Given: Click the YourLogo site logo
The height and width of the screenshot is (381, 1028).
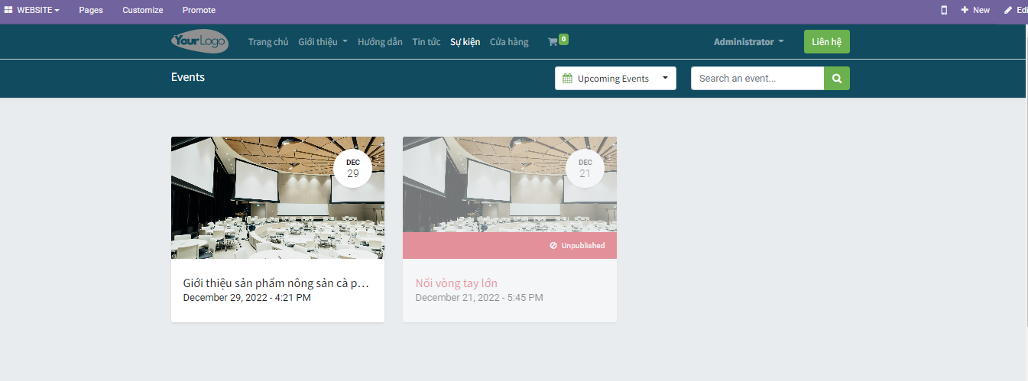Looking at the screenshot, I should (x=200, y=42).
